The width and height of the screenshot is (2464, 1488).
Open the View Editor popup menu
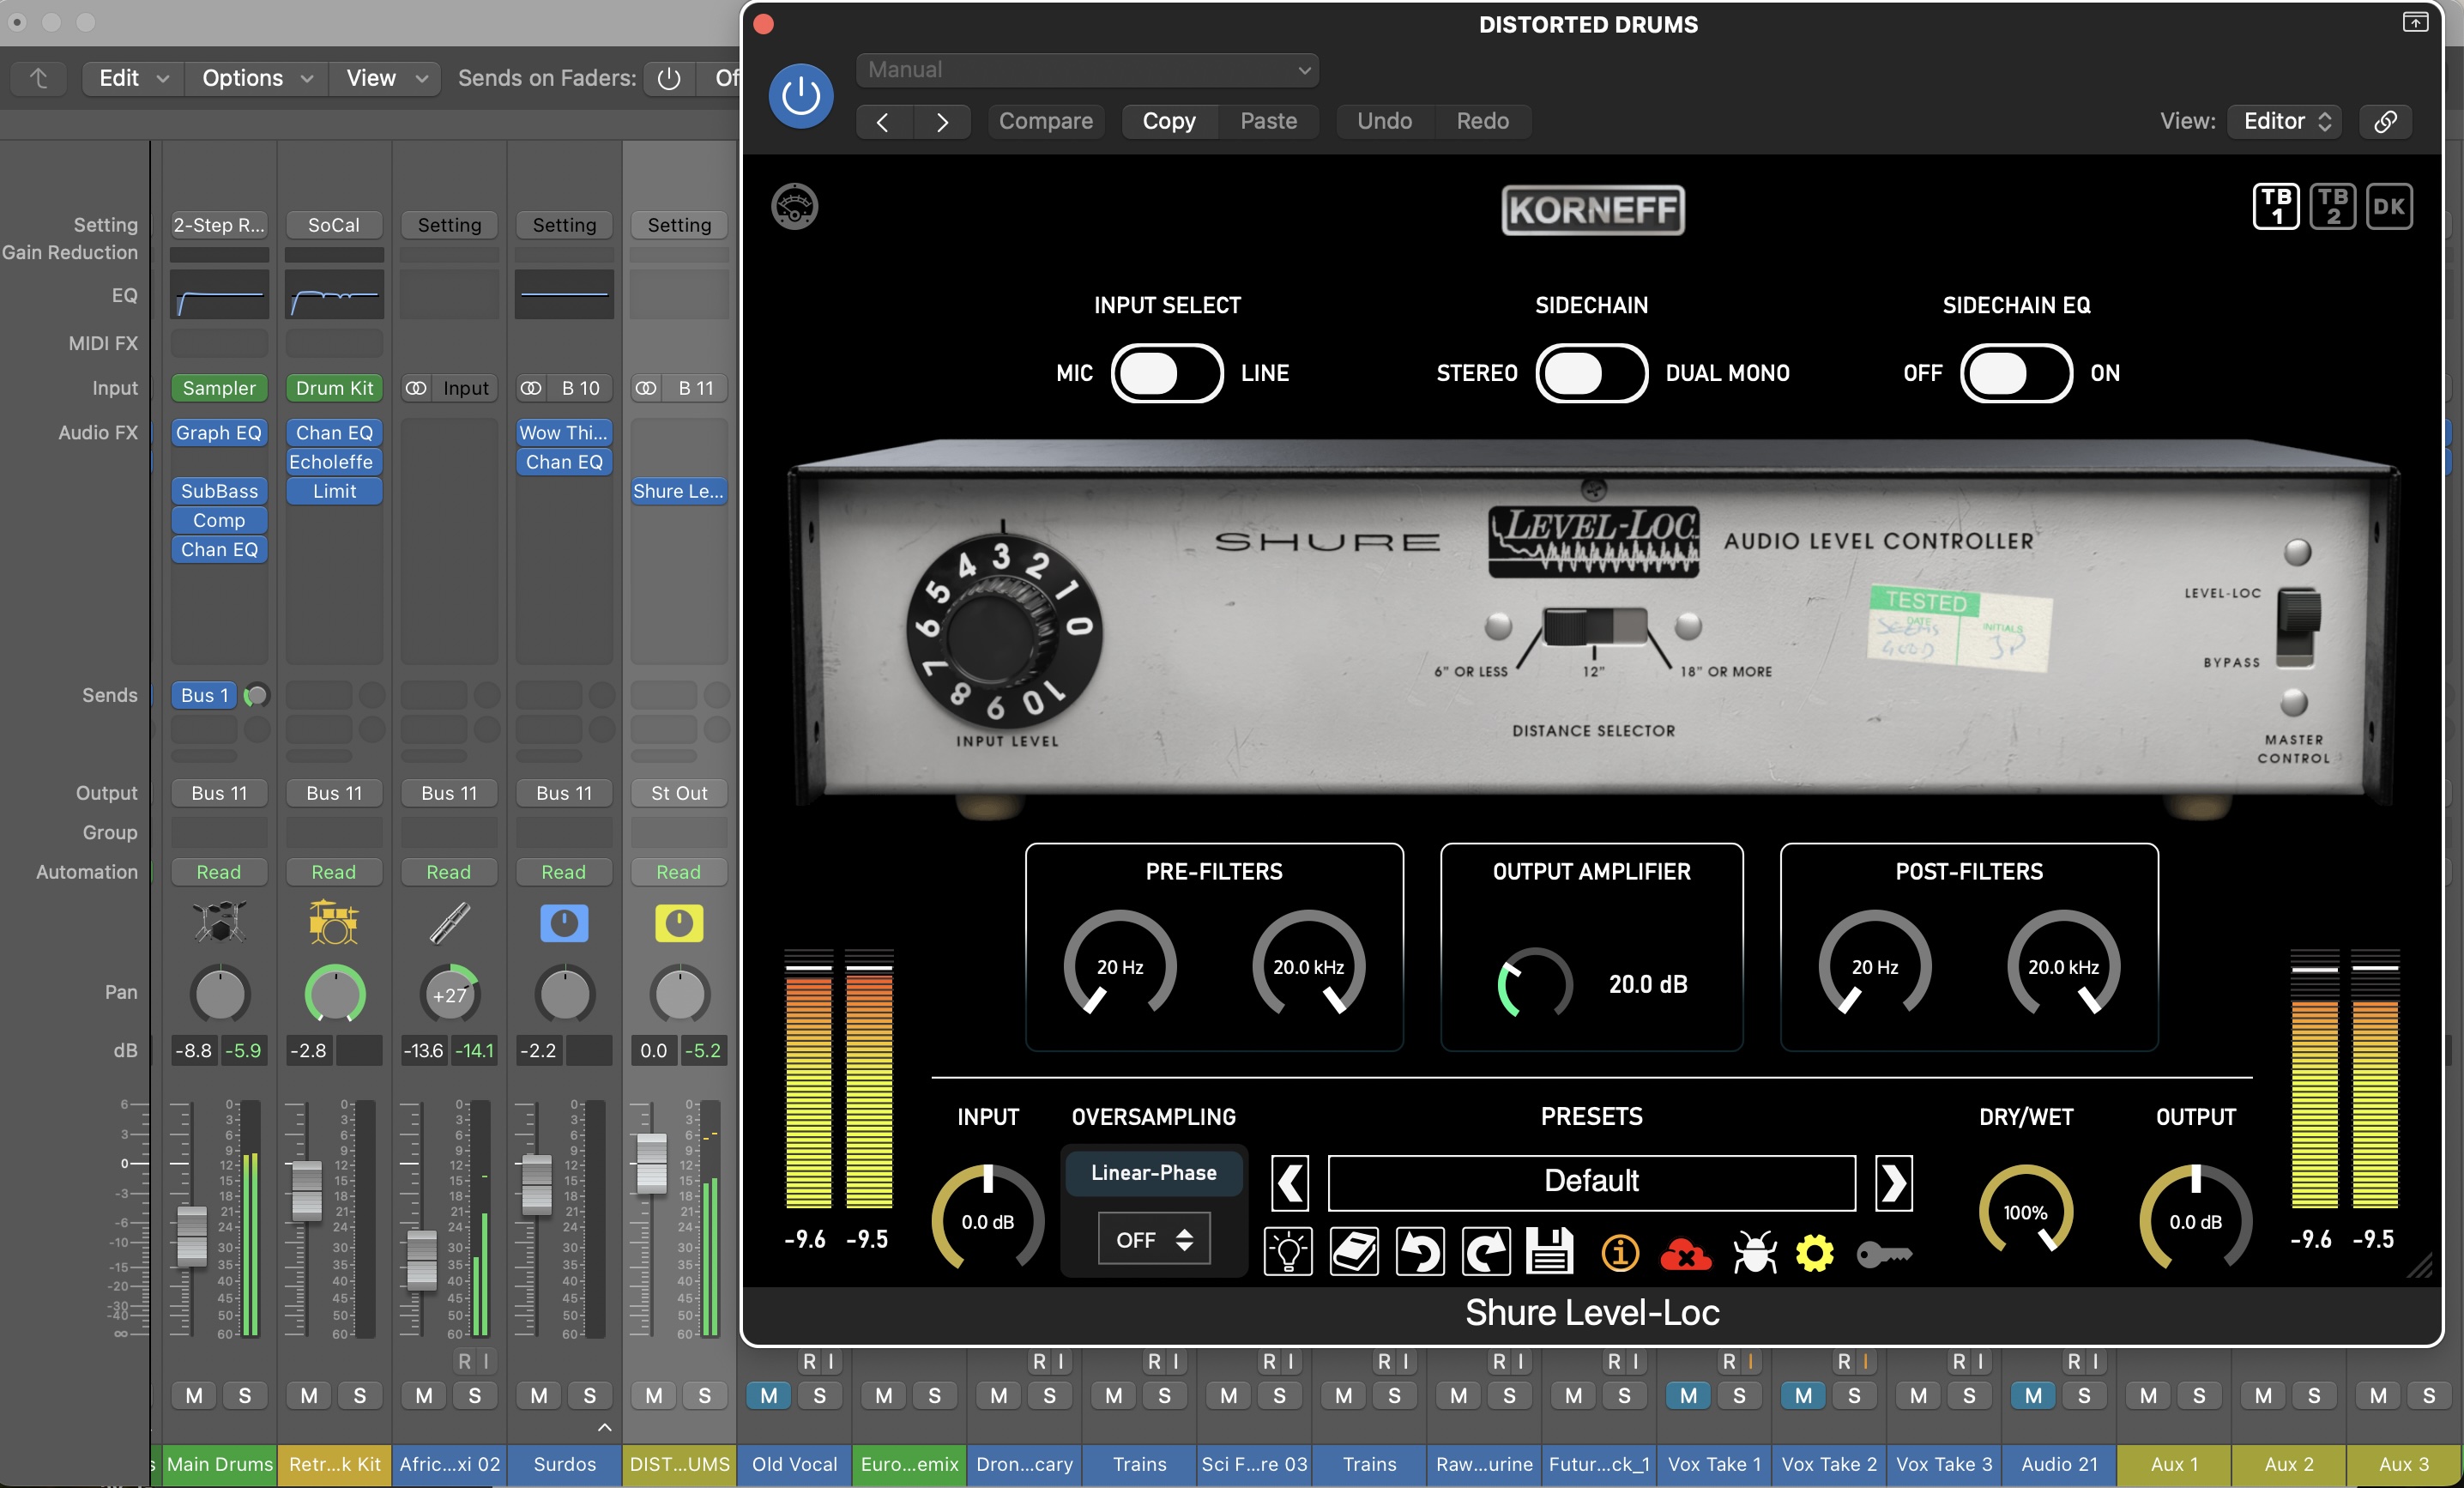click(2285, 121)
